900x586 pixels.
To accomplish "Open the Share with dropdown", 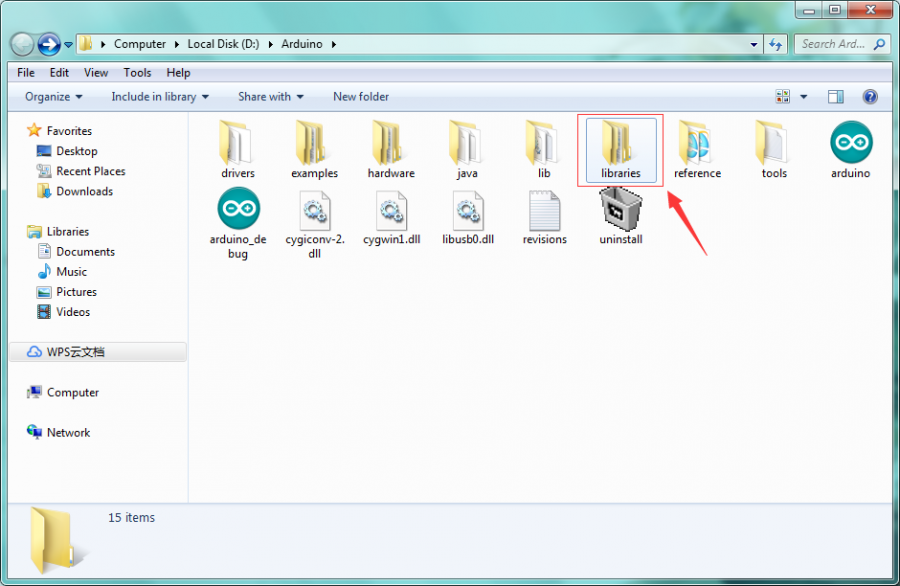I will [268, 96].
